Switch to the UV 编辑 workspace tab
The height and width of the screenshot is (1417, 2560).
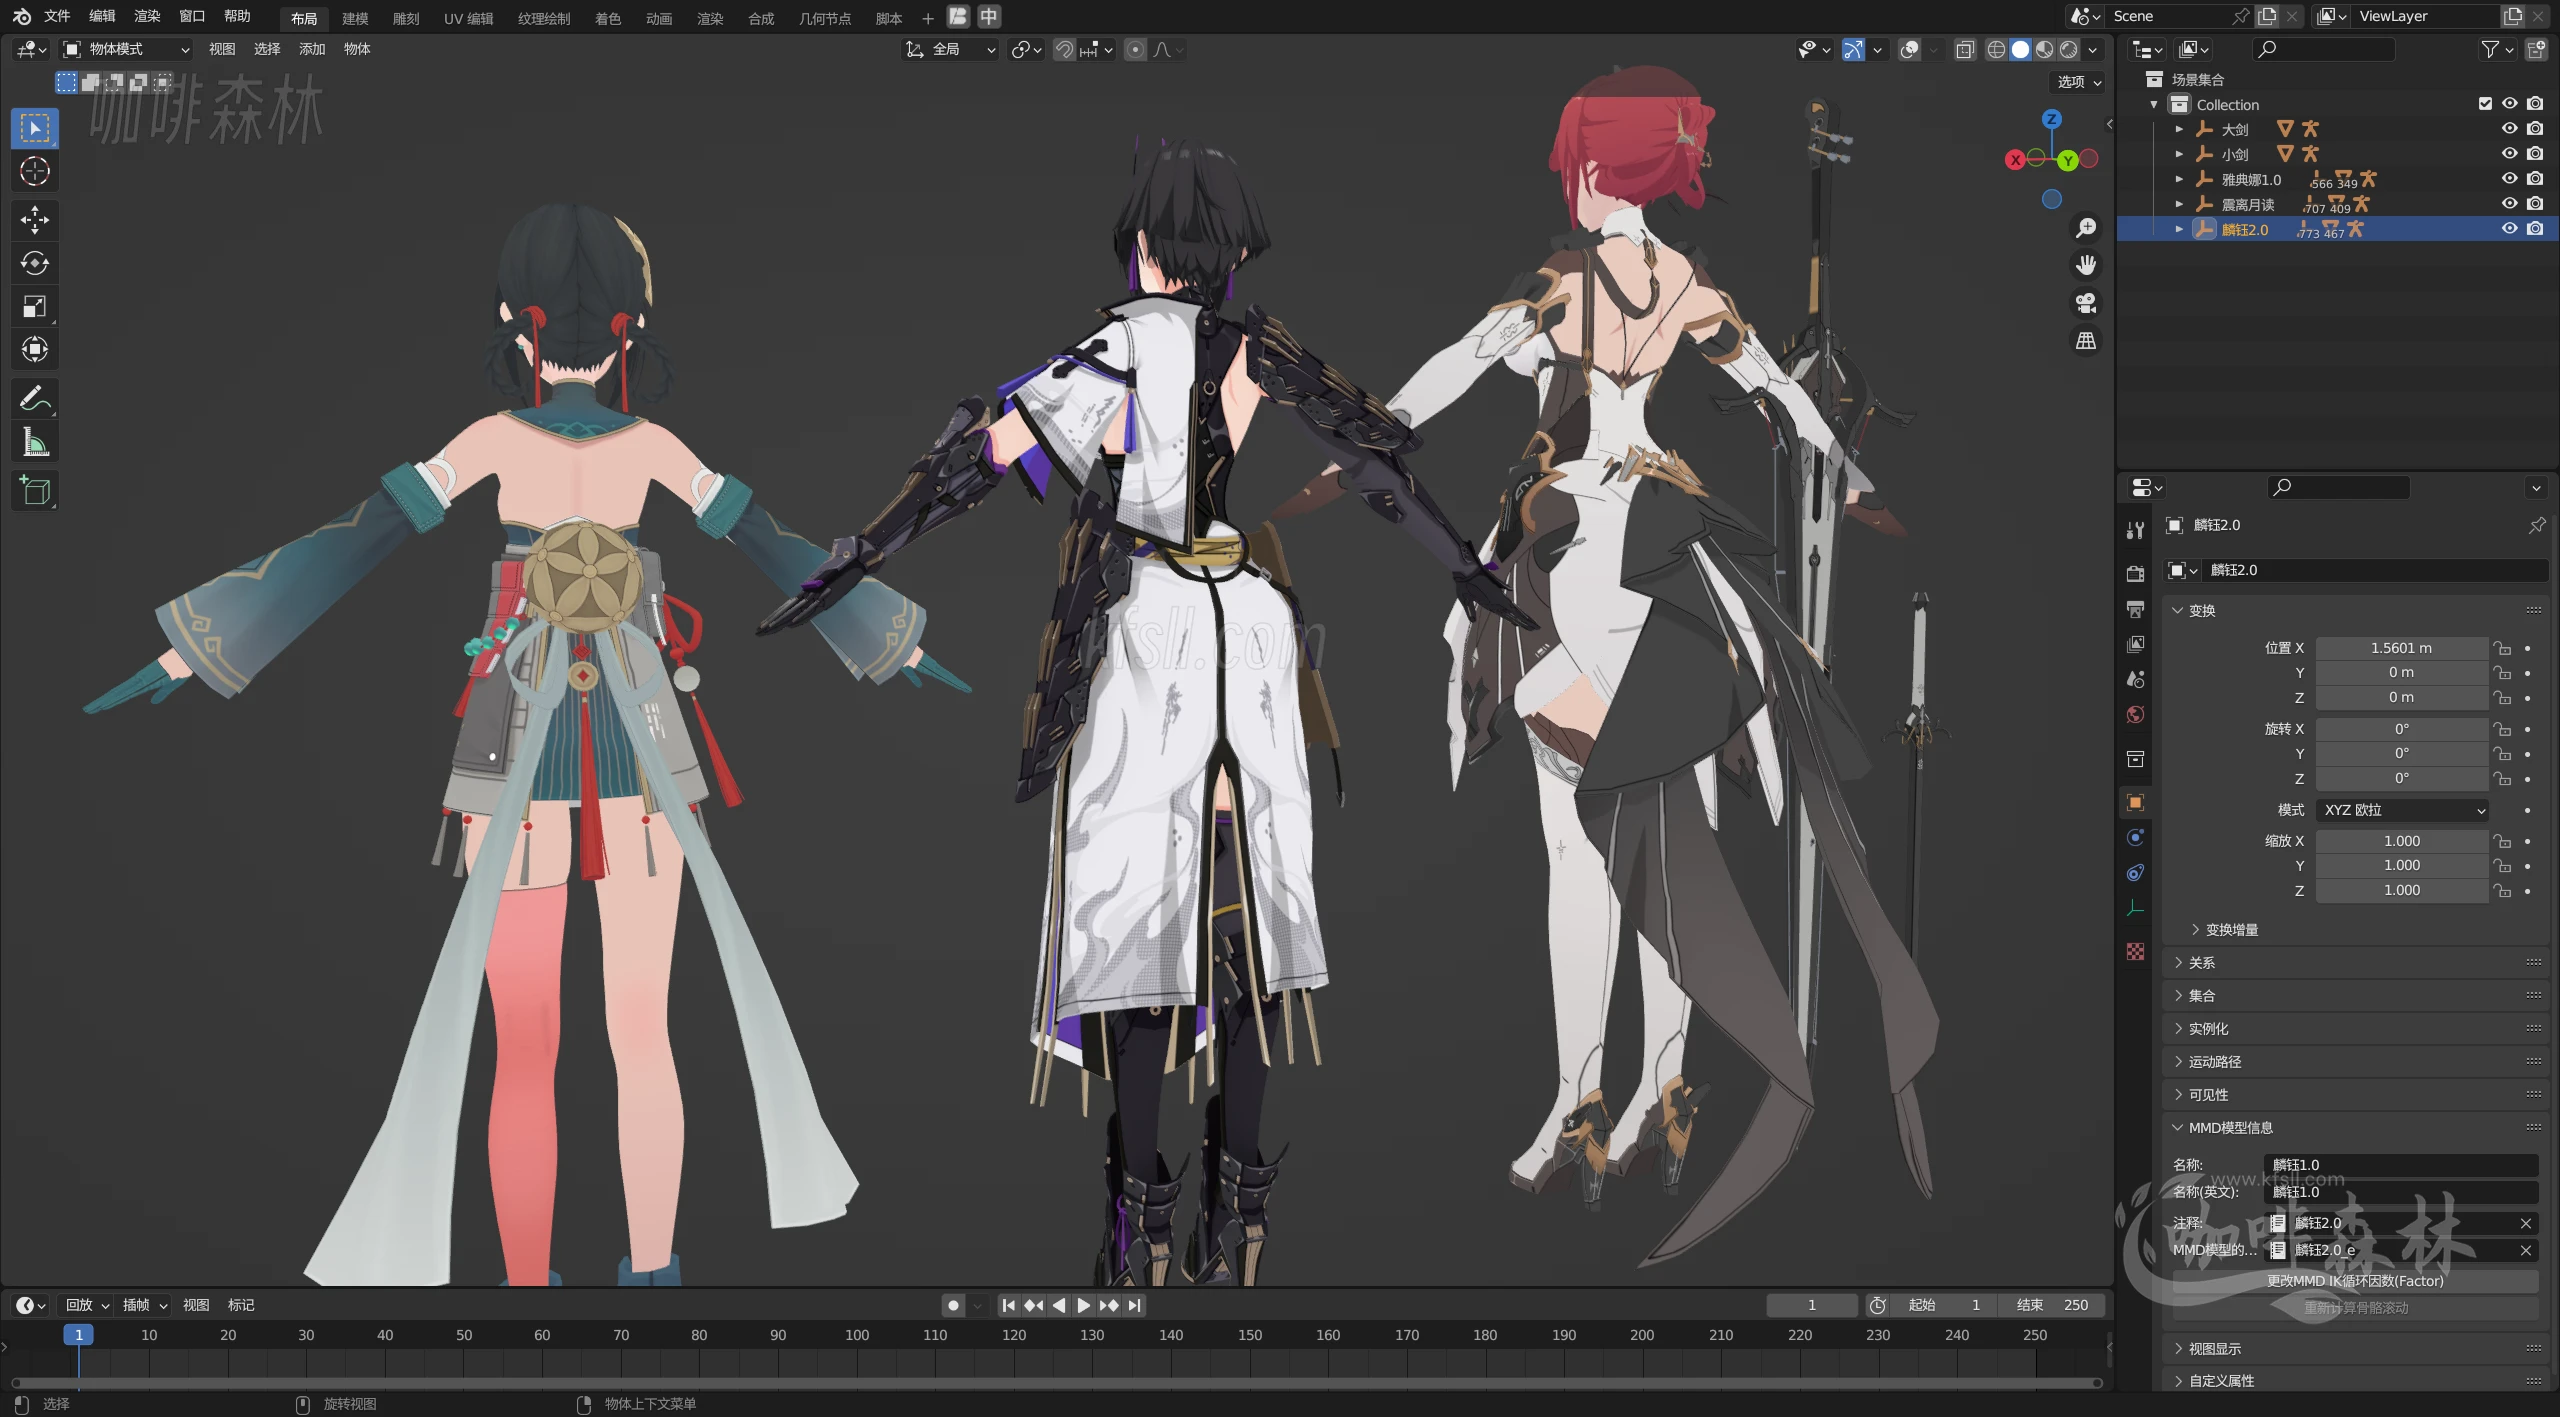coord(468,18)
